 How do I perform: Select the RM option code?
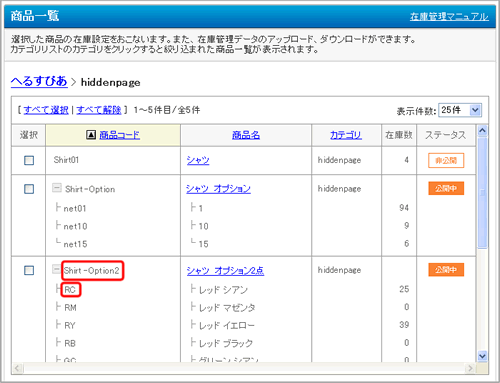pyautogui.click(x=70, y=308)
